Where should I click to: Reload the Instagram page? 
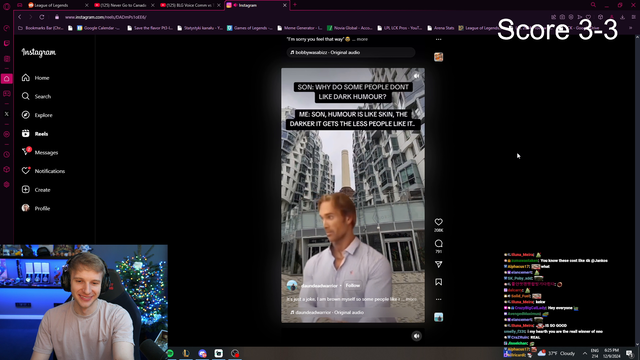(x=42, y=17)
